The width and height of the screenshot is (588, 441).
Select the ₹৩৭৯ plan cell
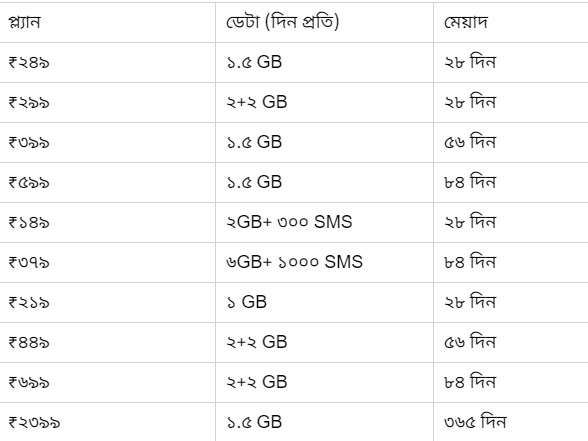107,262
